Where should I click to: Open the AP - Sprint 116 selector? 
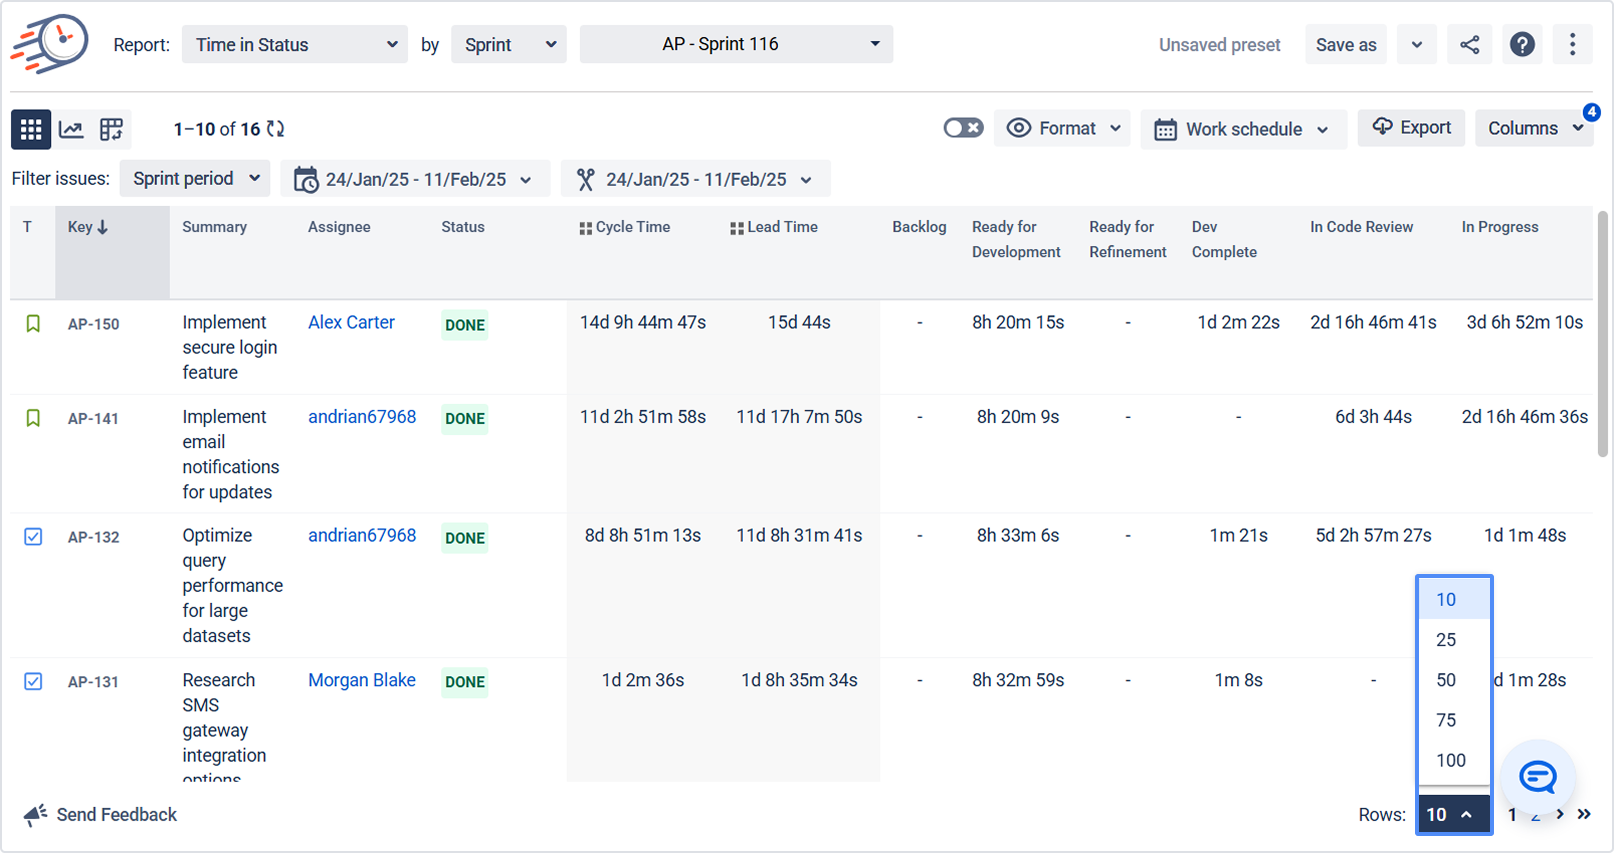click(736, 45)
